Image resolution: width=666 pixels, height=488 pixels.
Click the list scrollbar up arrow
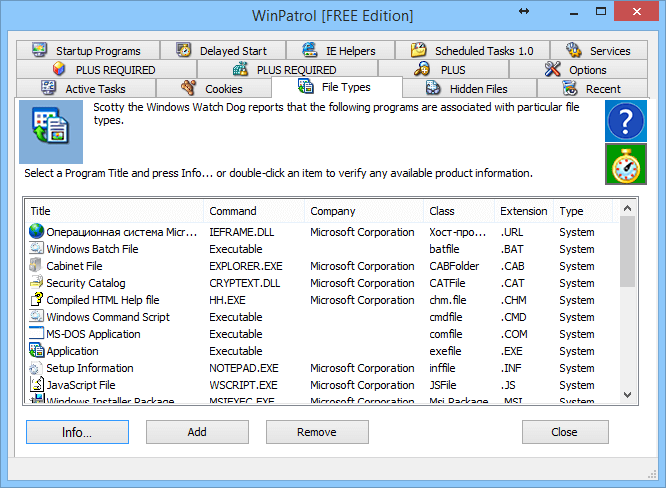(627, 208)
